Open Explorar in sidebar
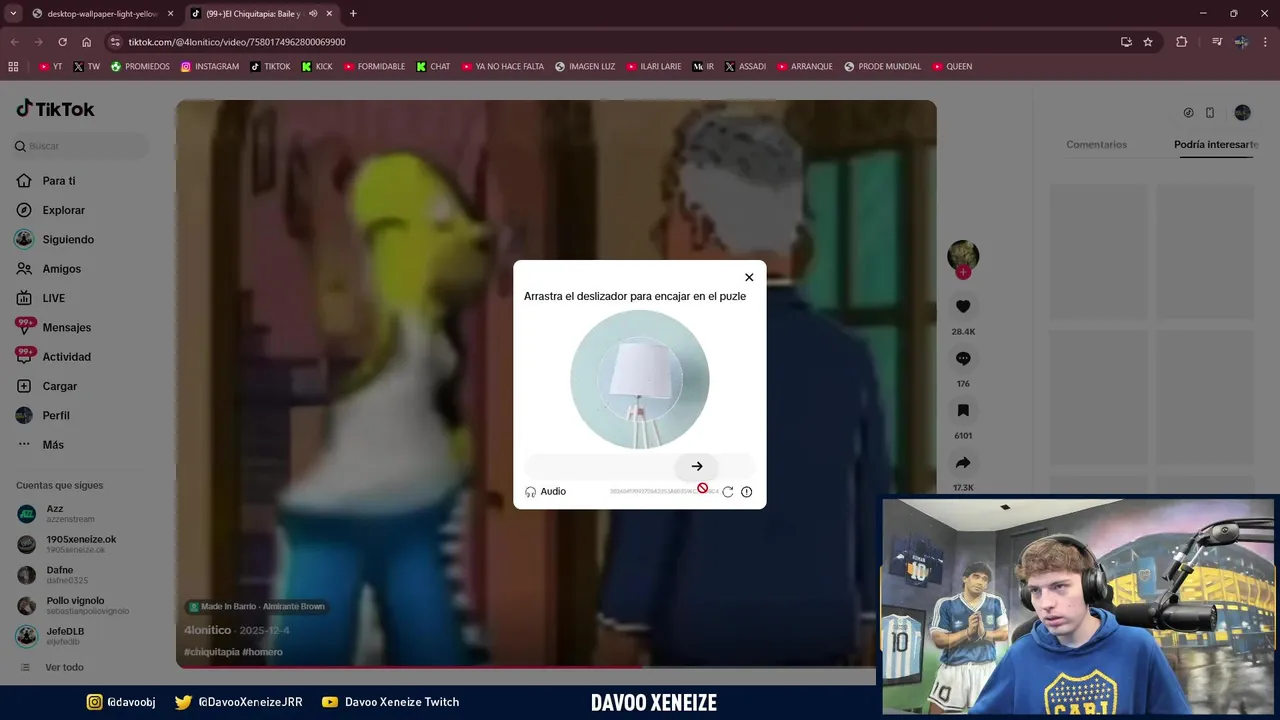Image resolution: width=1280 pixels, height=720 pixels. (x=63, y=210)
